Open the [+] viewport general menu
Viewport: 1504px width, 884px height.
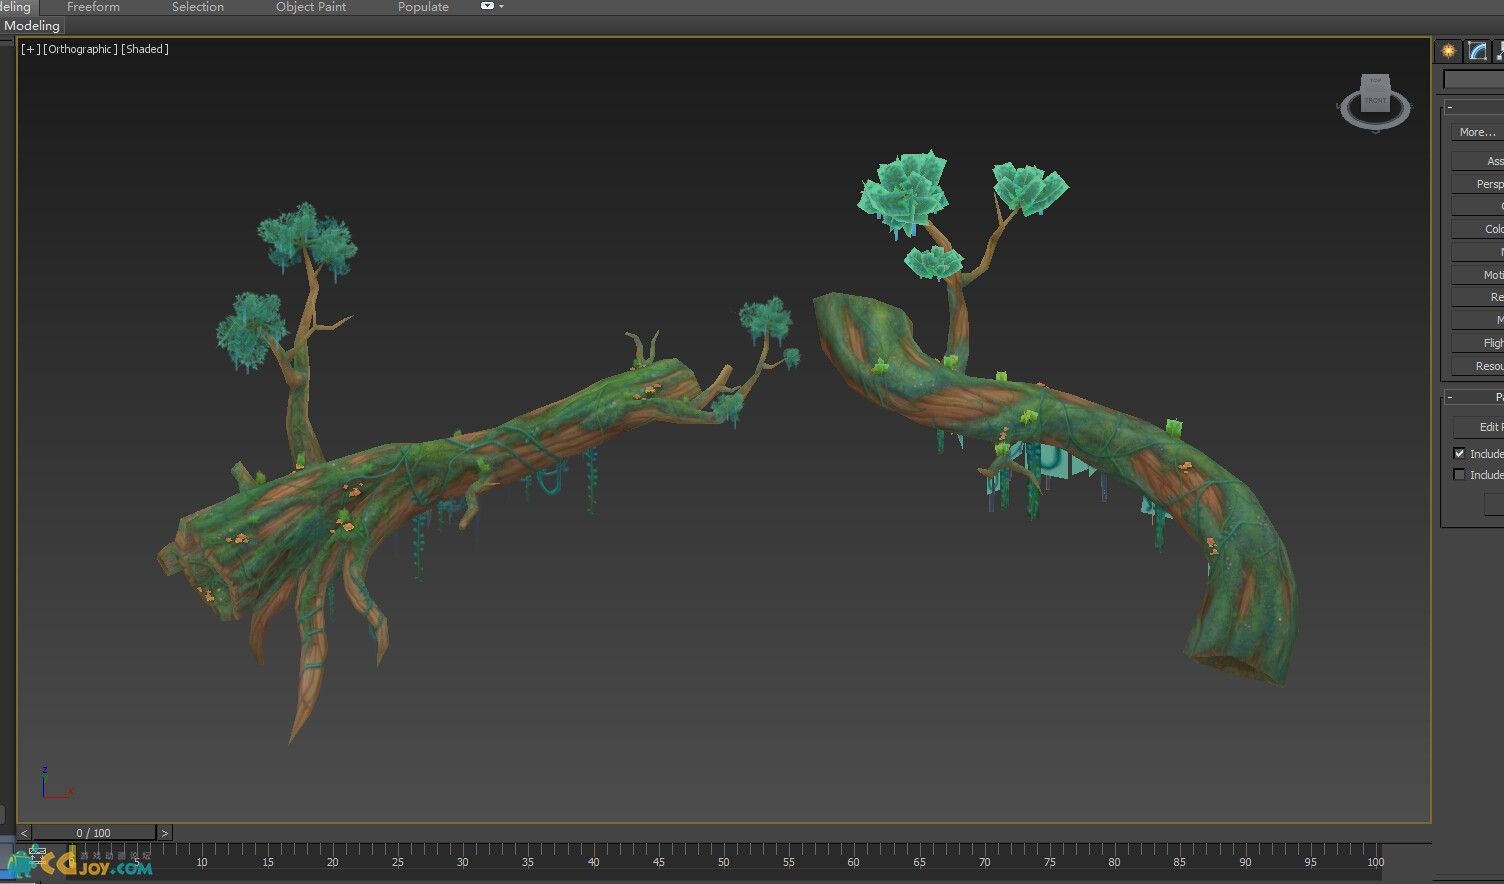(x=31, y=49)
